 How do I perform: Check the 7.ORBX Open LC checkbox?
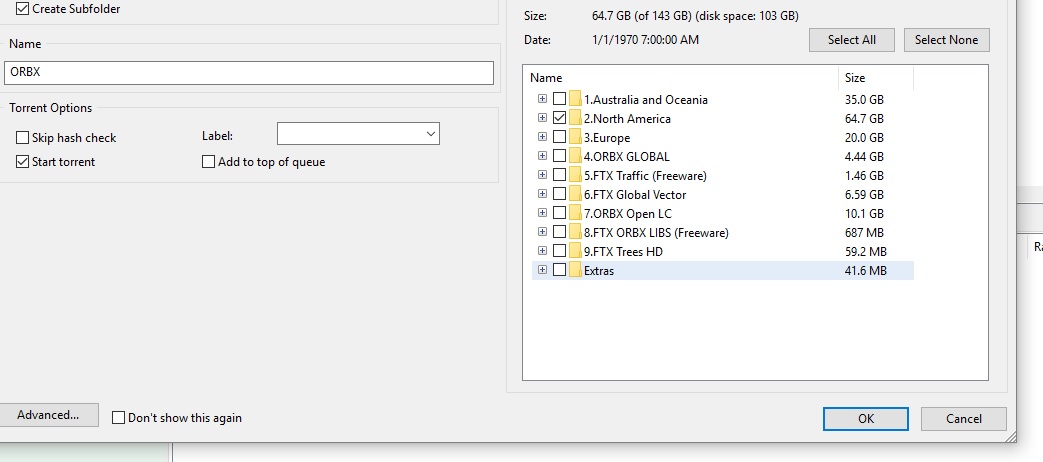559,213
